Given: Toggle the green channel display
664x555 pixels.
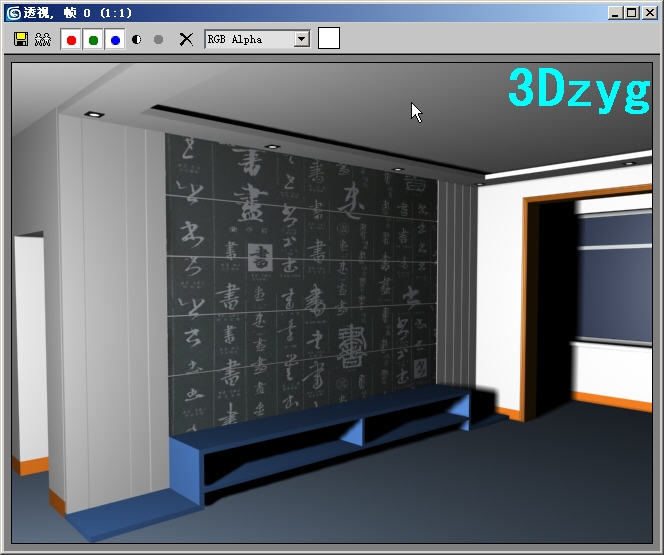Looking at the screenshot, I should (93, 40).
